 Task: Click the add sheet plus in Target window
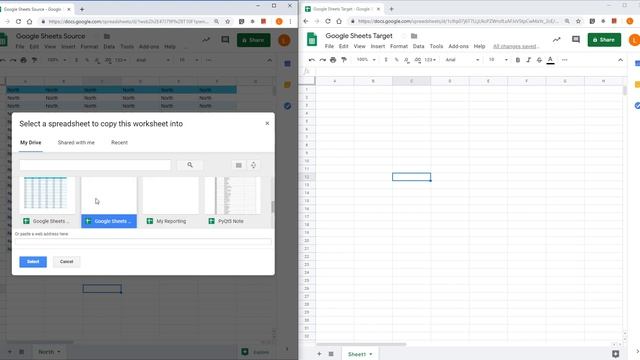[x=319, y=354]
